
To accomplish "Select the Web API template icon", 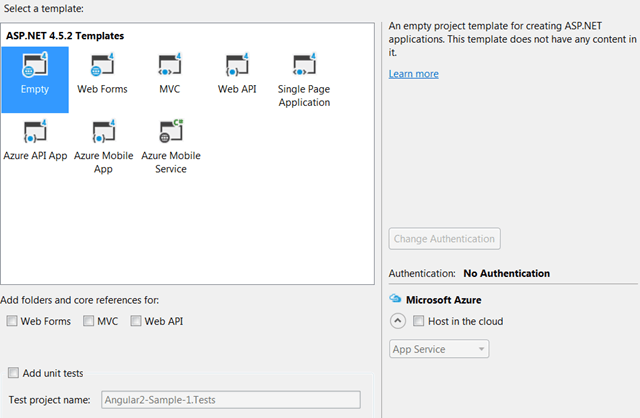I will pos(237,70).
